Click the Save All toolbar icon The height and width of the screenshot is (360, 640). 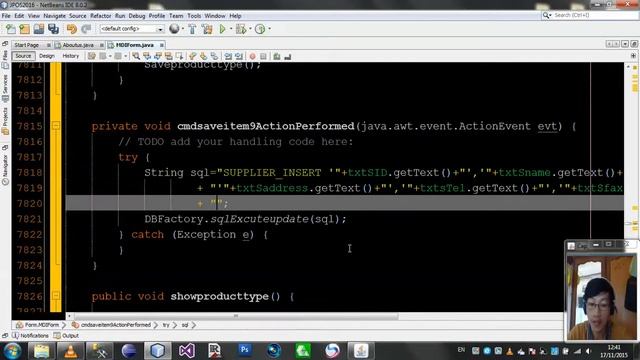coord(53,29)
